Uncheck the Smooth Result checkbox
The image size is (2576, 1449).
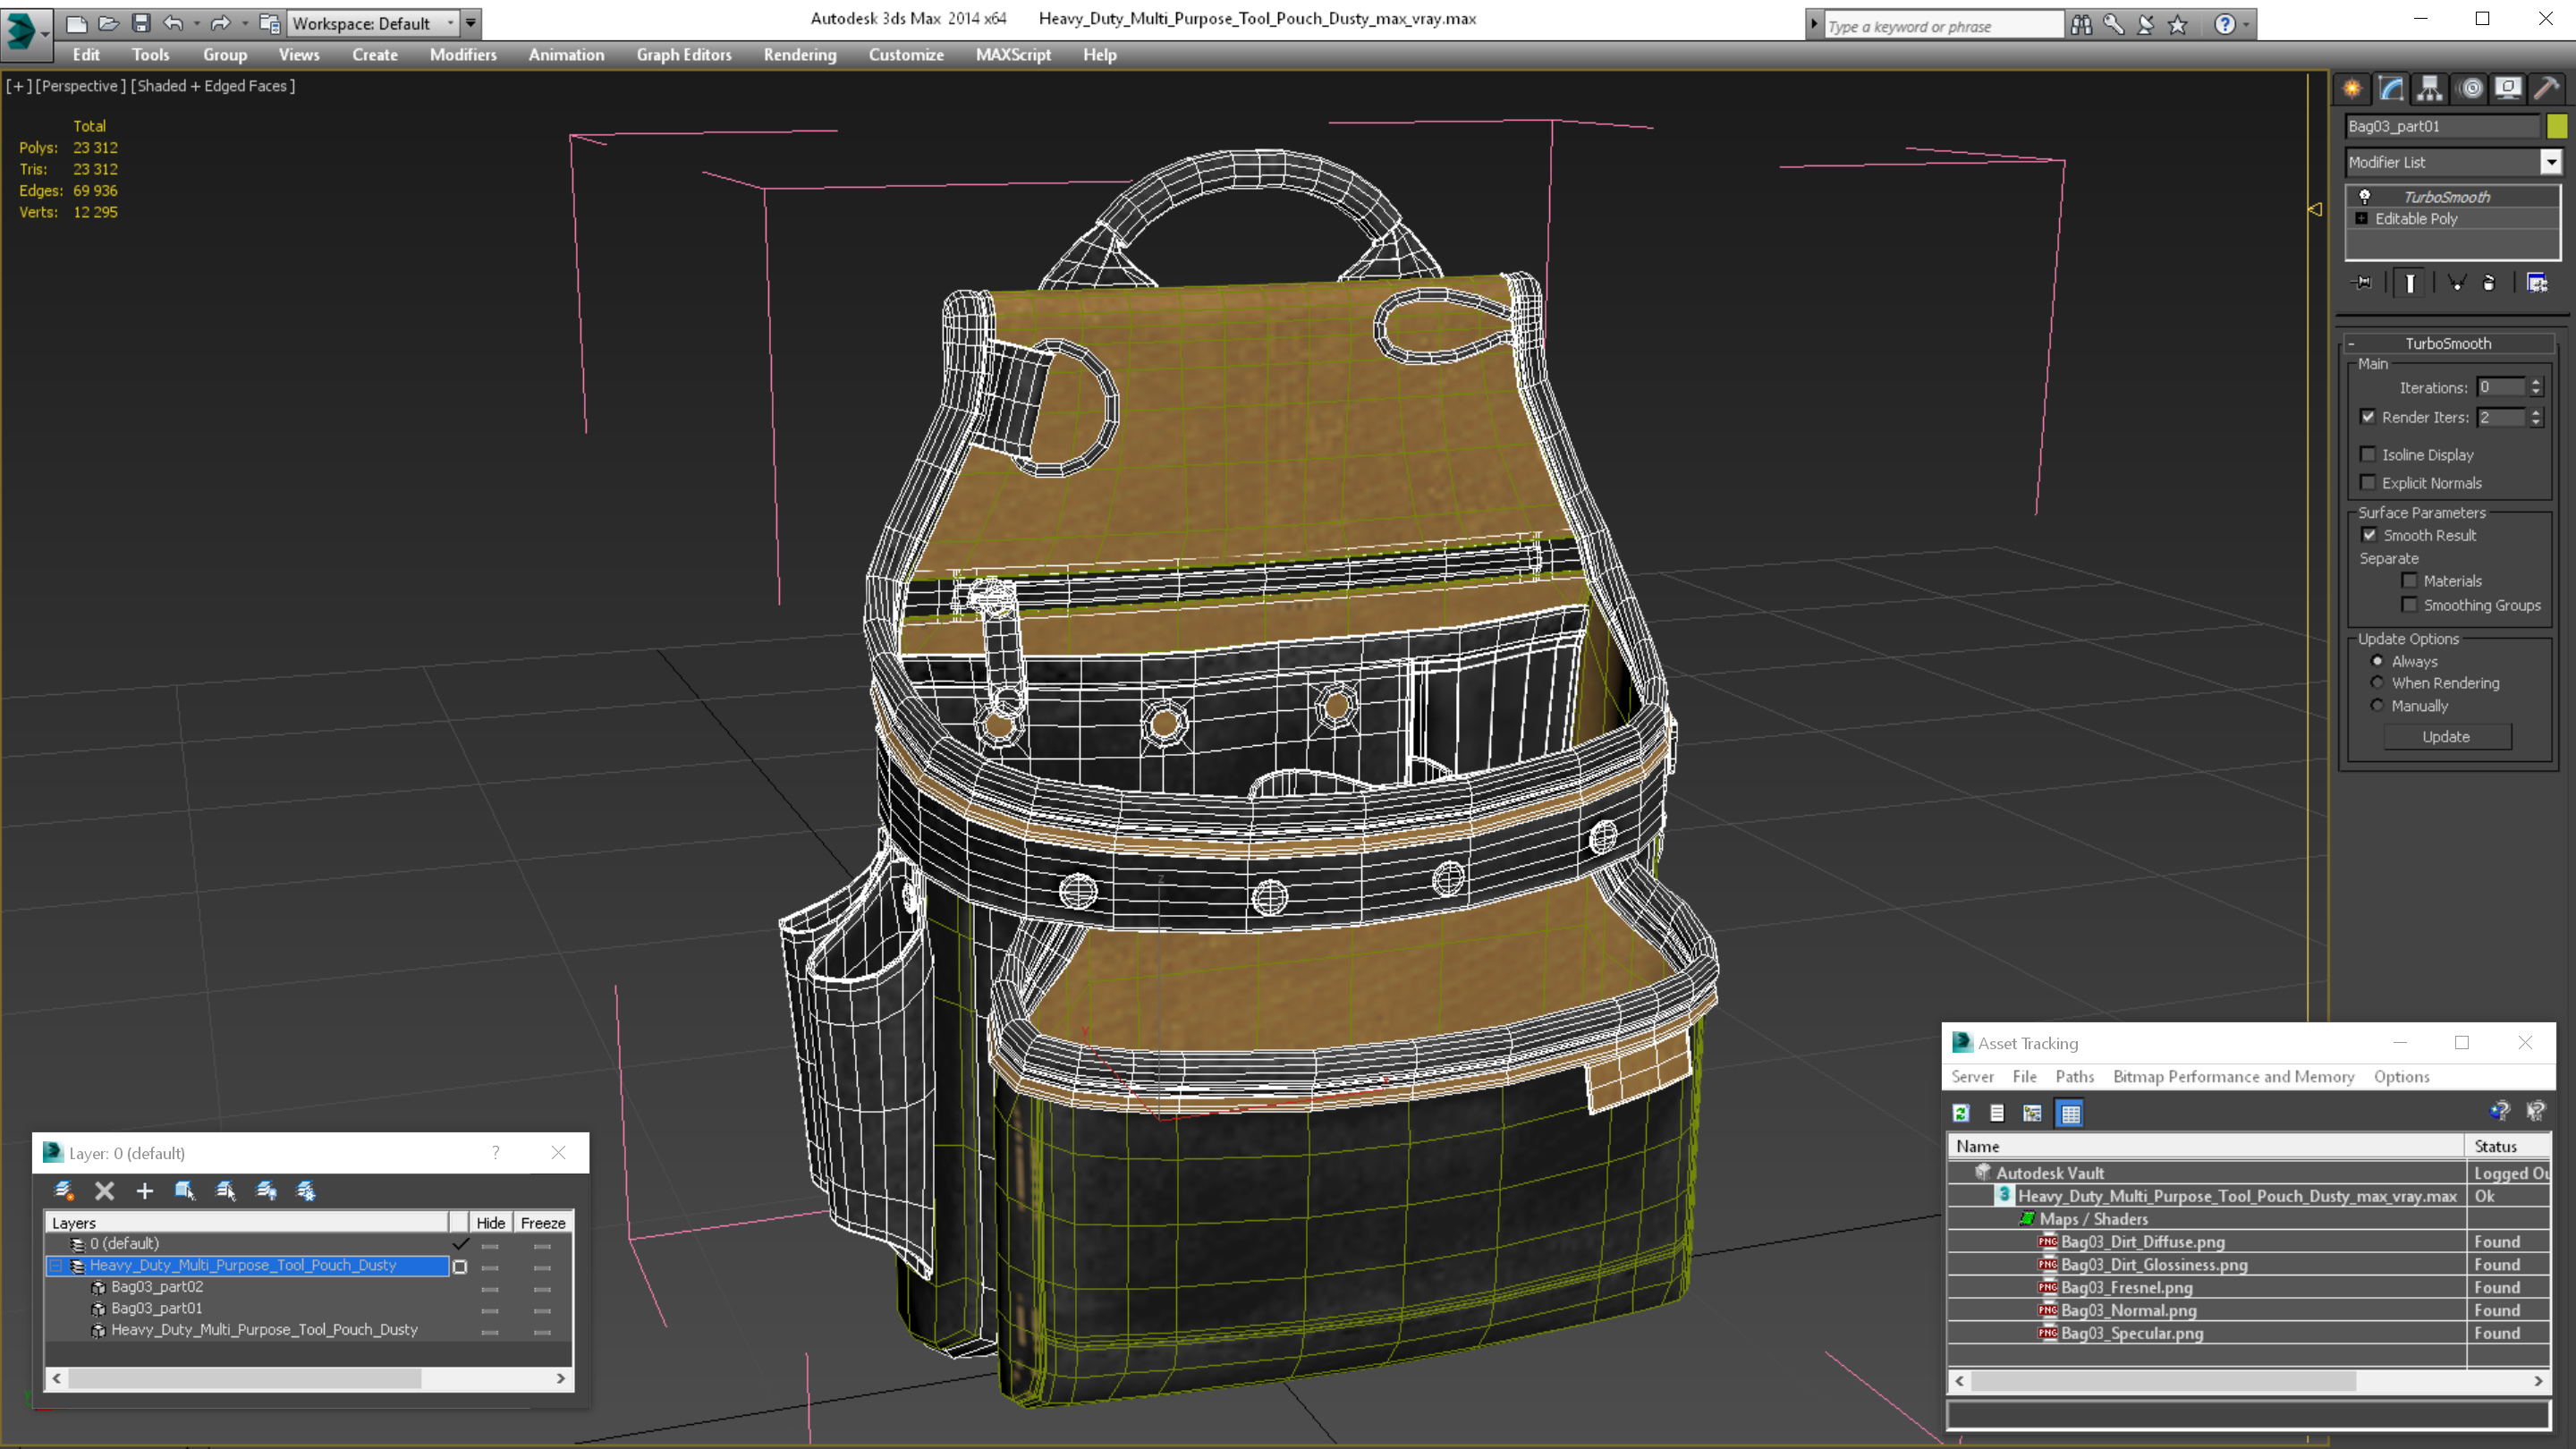2369,535
